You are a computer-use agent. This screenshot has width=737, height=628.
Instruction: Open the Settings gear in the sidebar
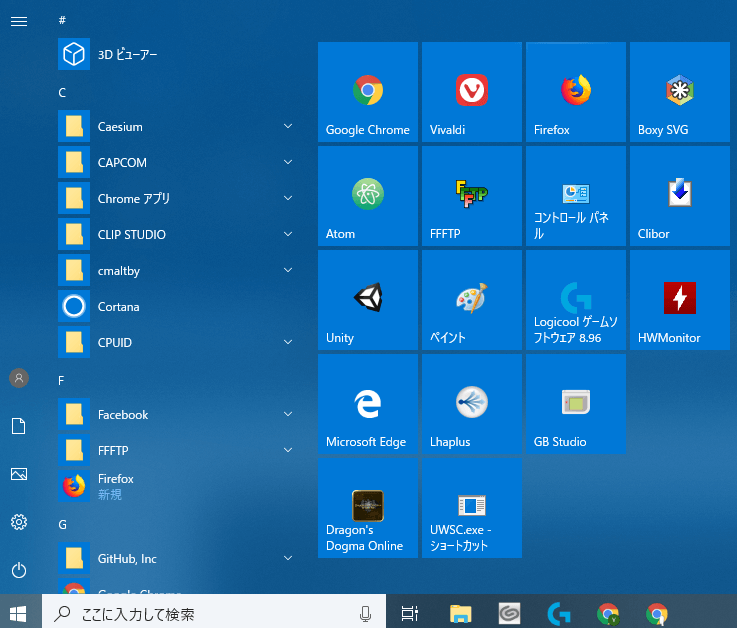[x=19, y=522]
